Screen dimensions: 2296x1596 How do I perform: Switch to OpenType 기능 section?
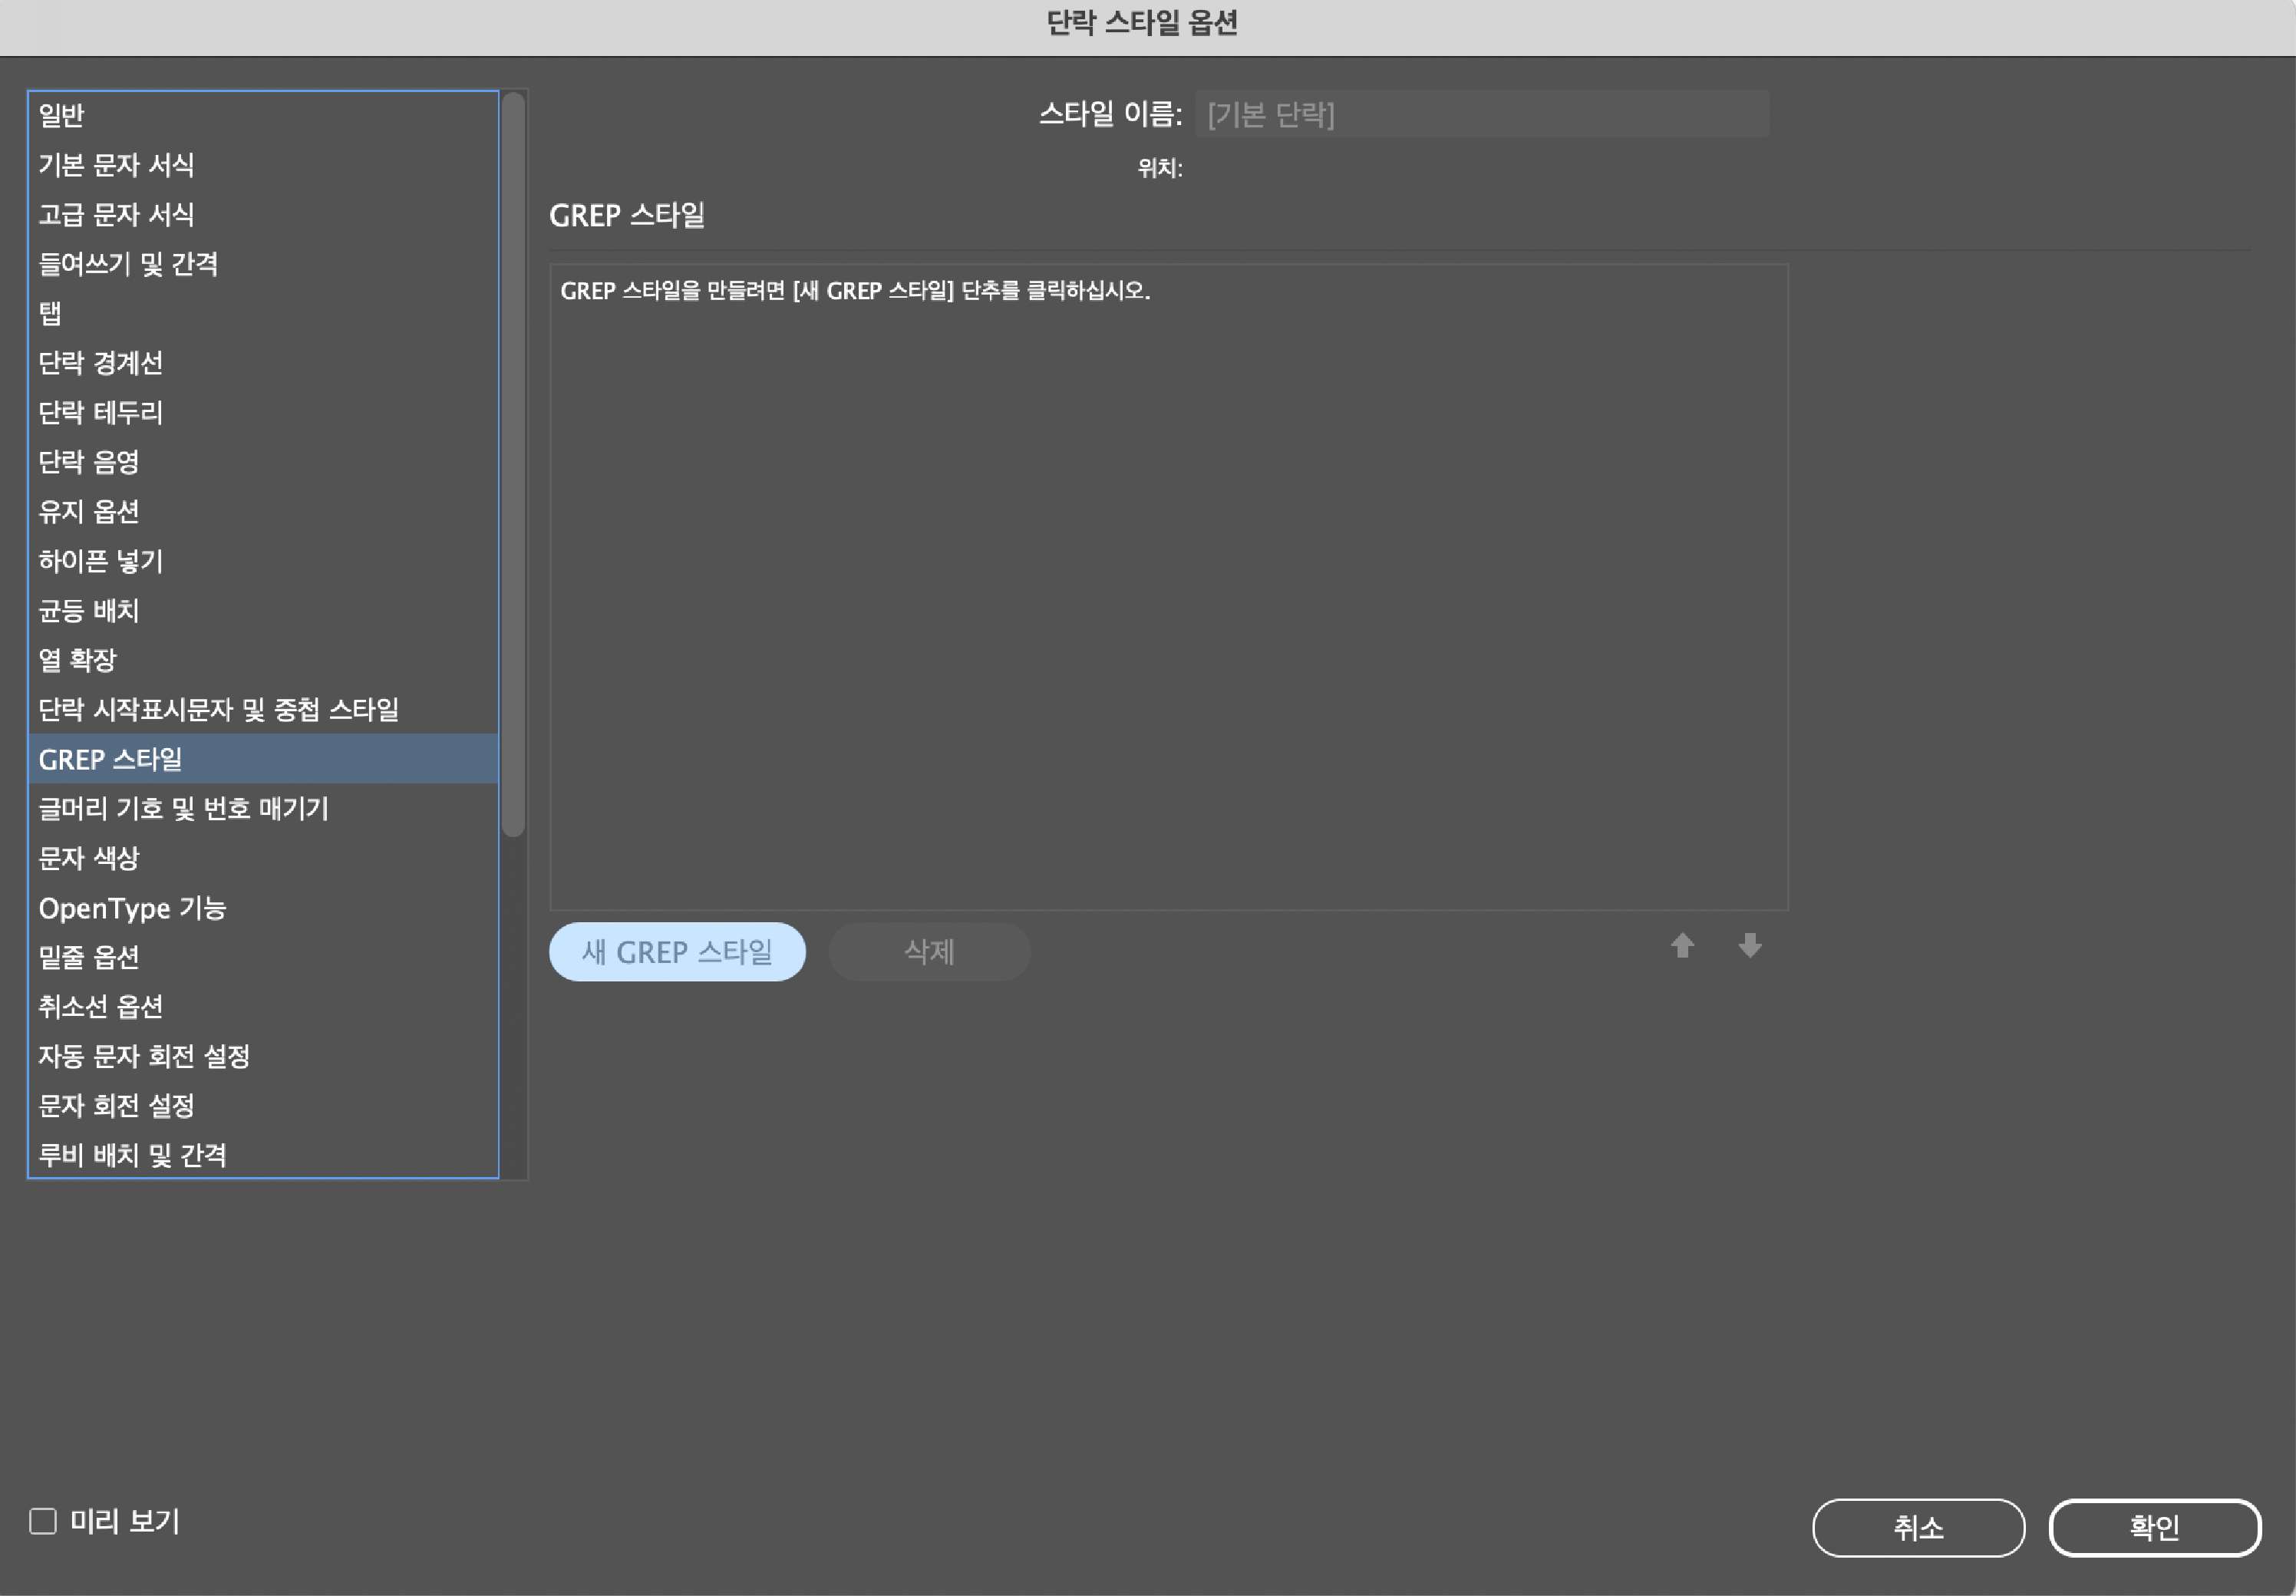click(132, 908)
